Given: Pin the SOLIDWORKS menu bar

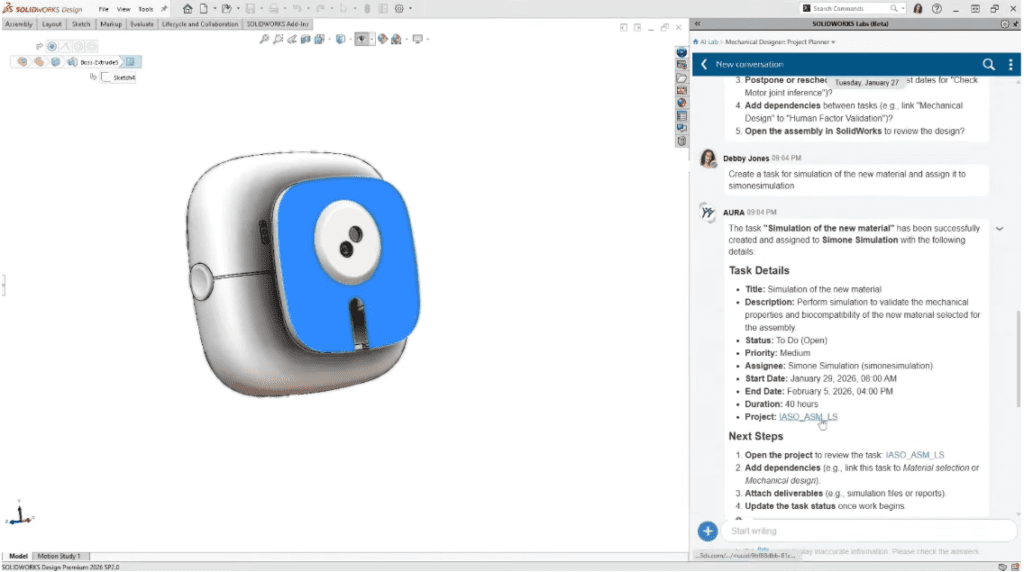Looking at the screenshot, I should click(x=165, y=9).
